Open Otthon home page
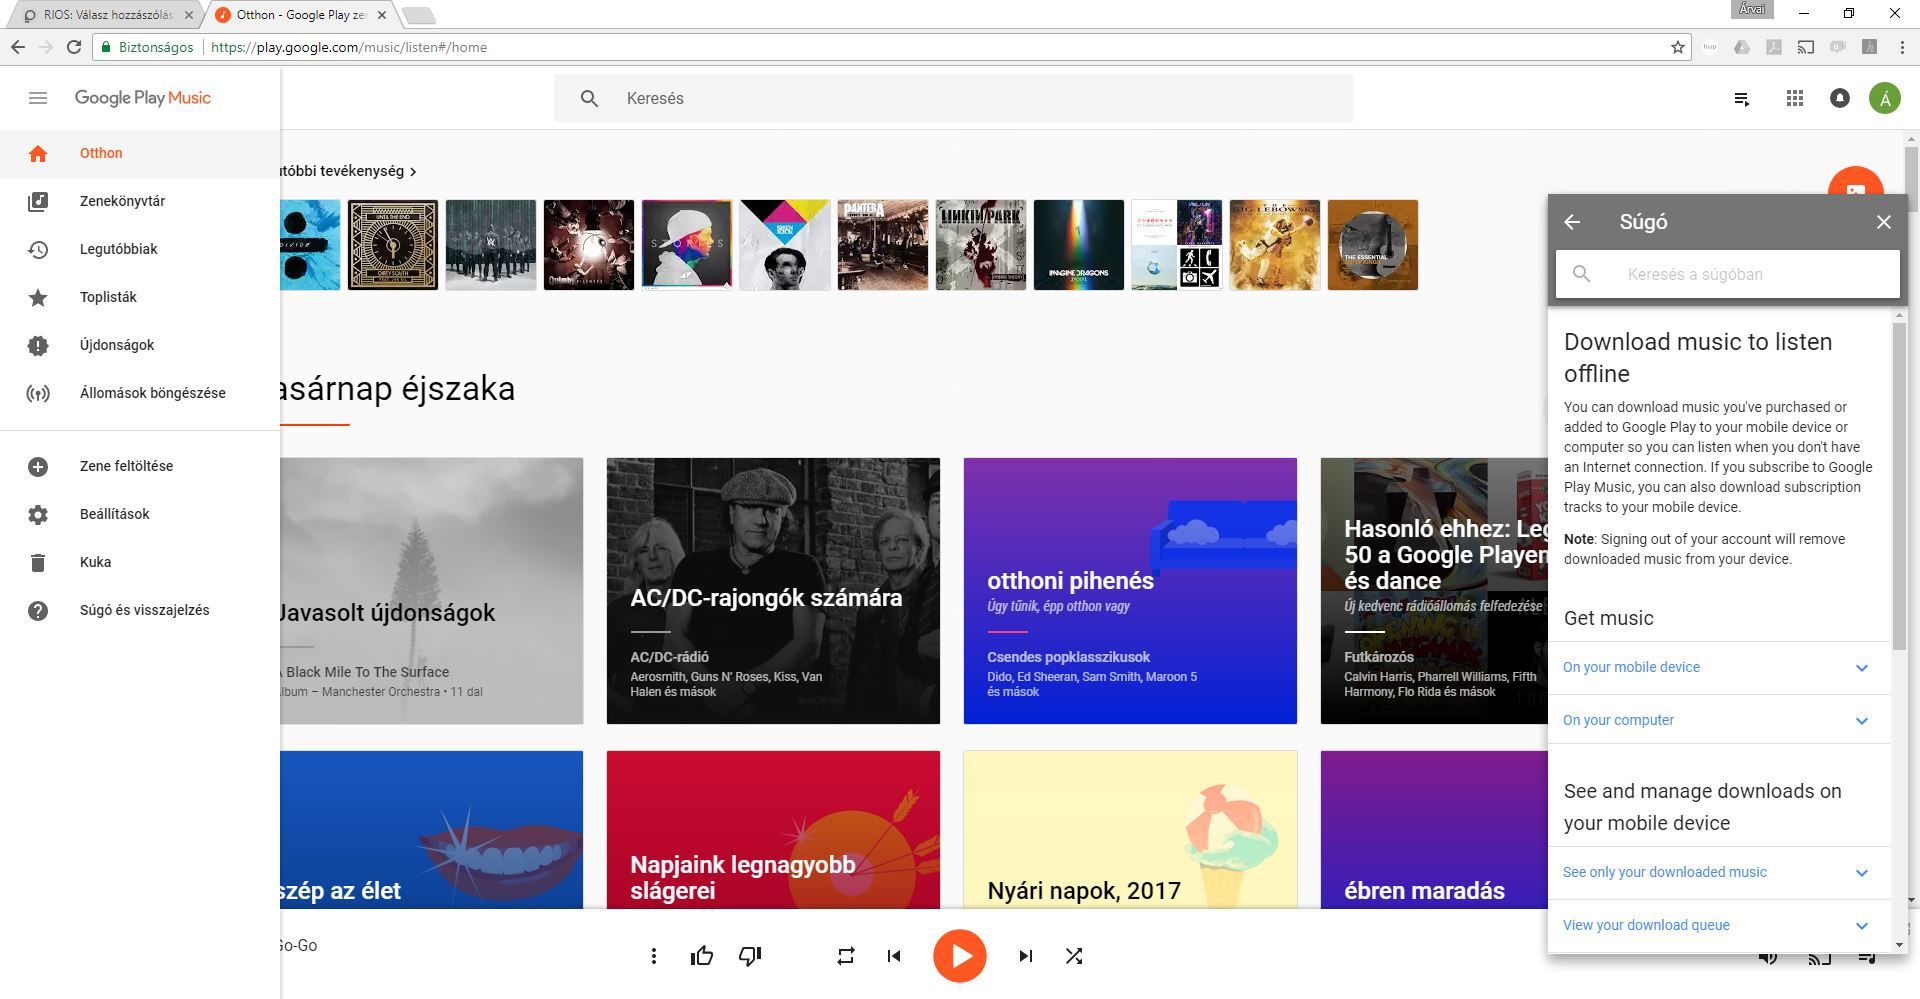The height and width of the screenshot is (999, 1920). [x=140, y=153]
